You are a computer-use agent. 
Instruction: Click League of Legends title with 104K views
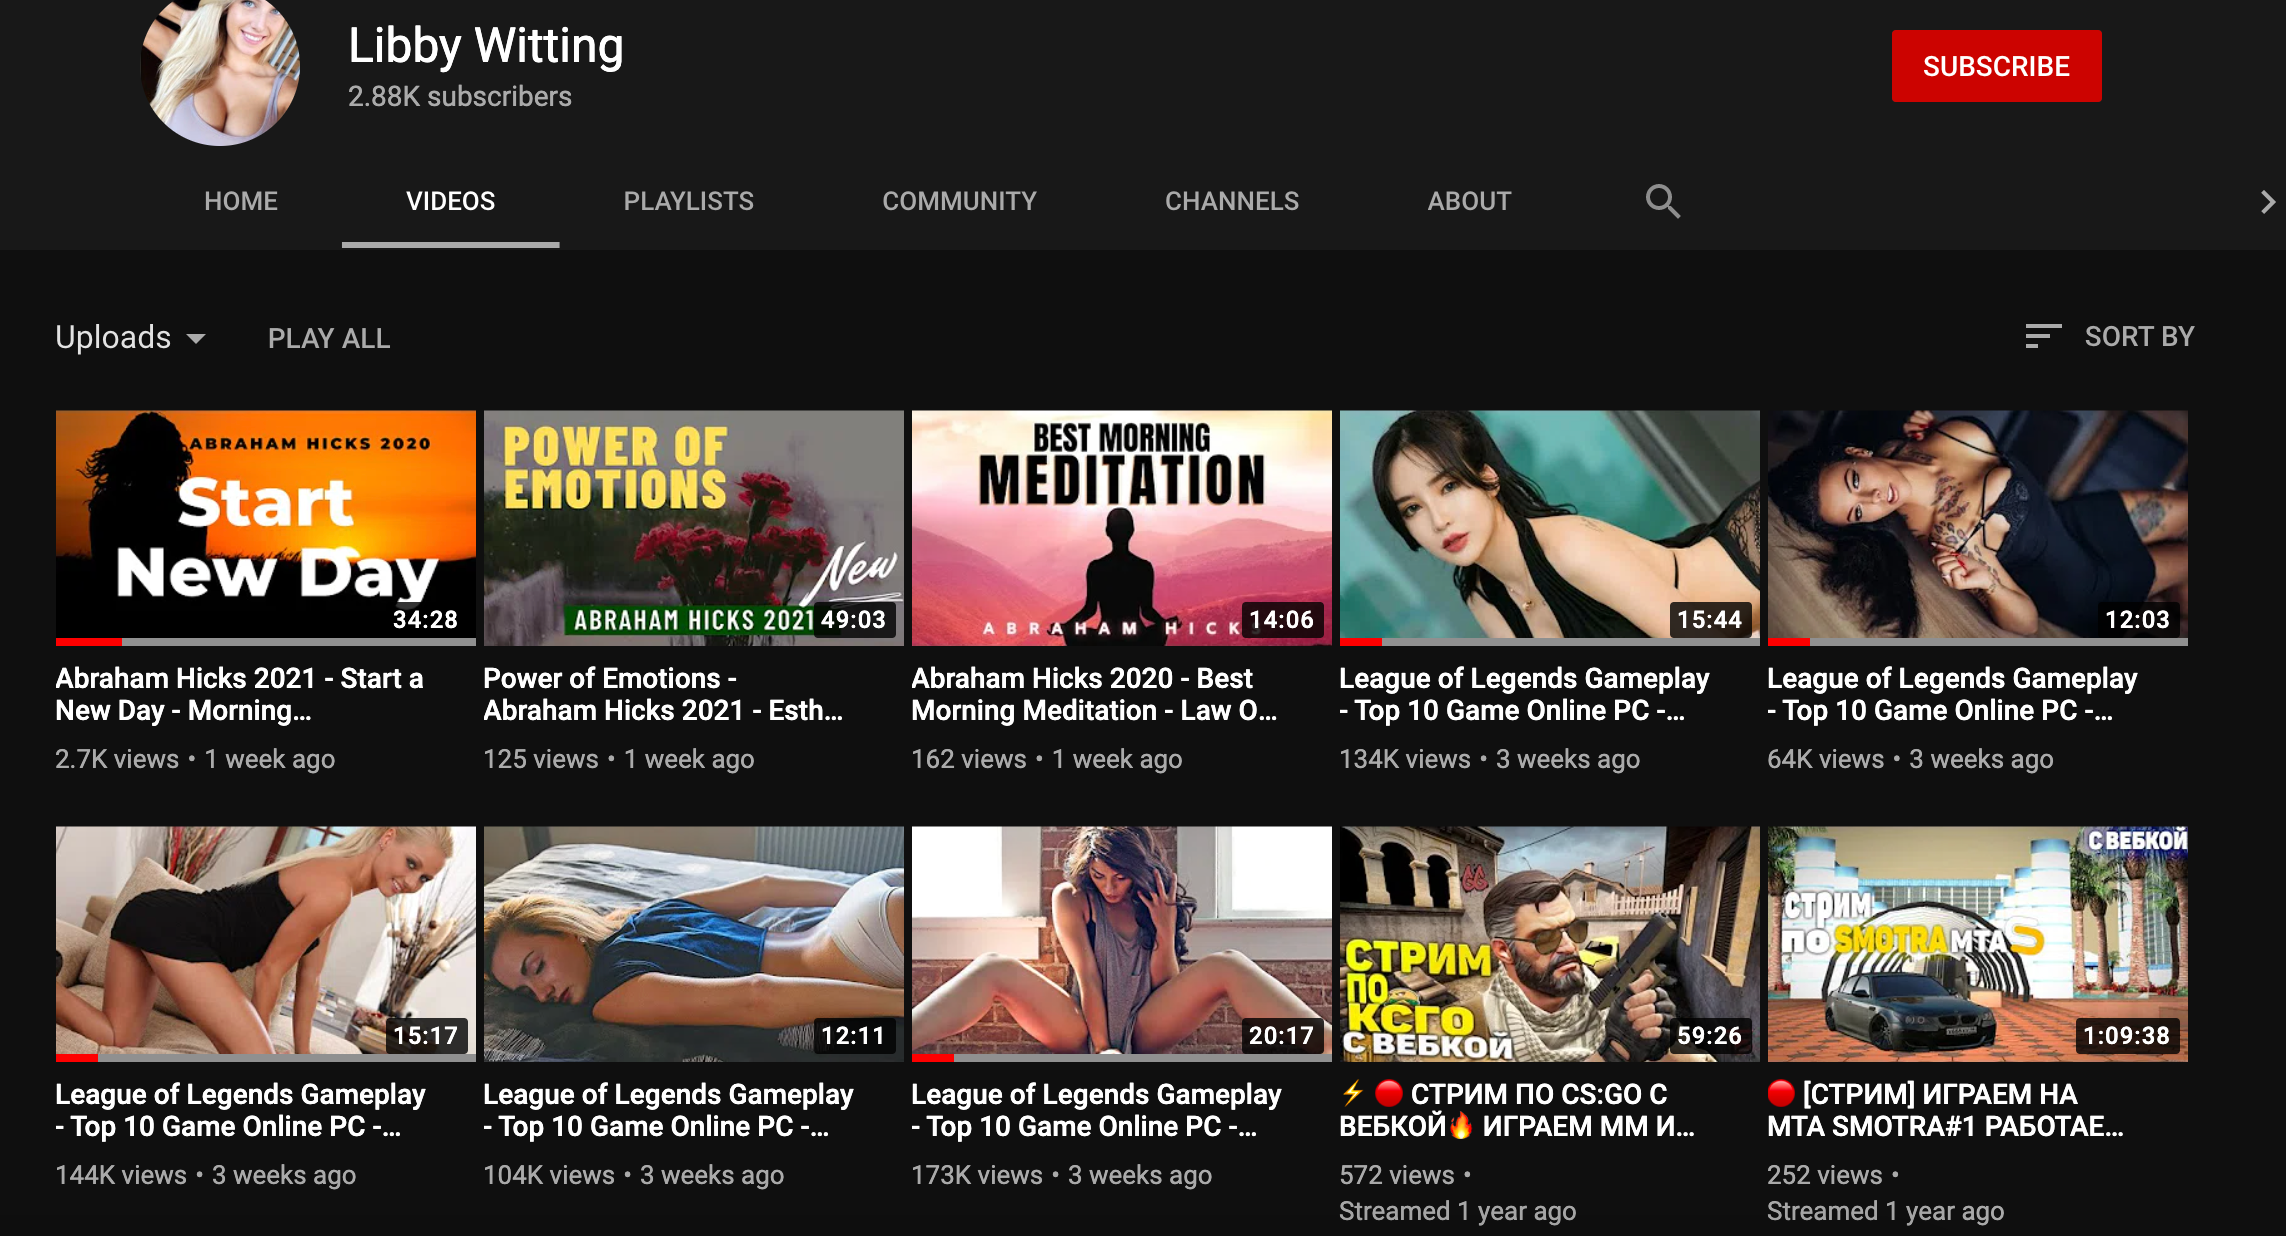[668, 1110]
